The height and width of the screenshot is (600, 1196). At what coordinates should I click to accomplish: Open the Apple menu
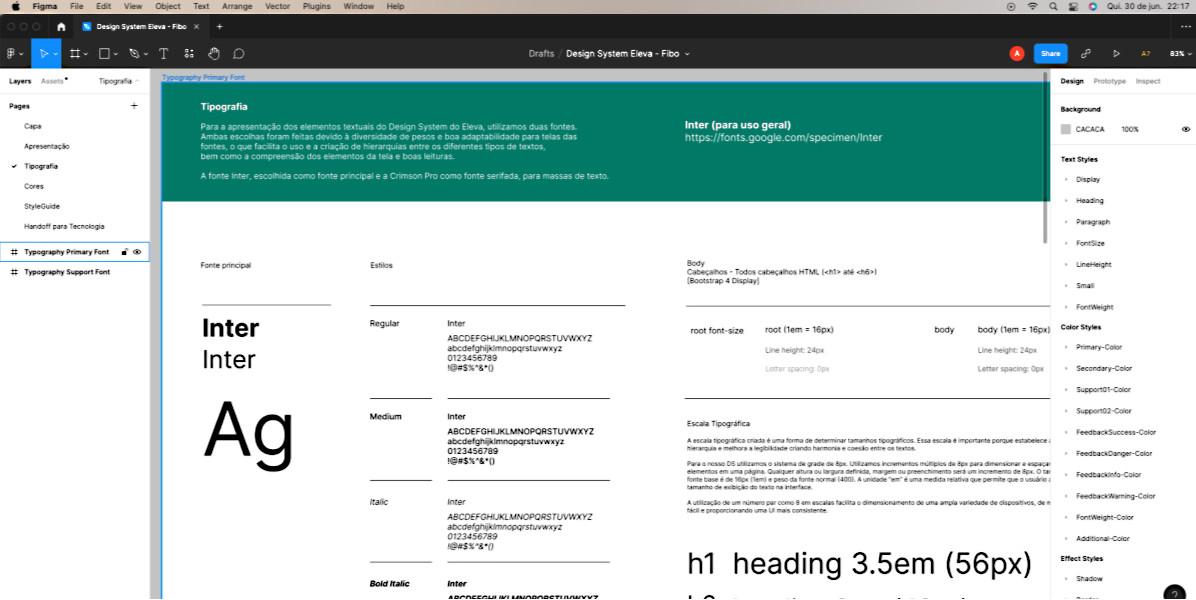point(14,6)
